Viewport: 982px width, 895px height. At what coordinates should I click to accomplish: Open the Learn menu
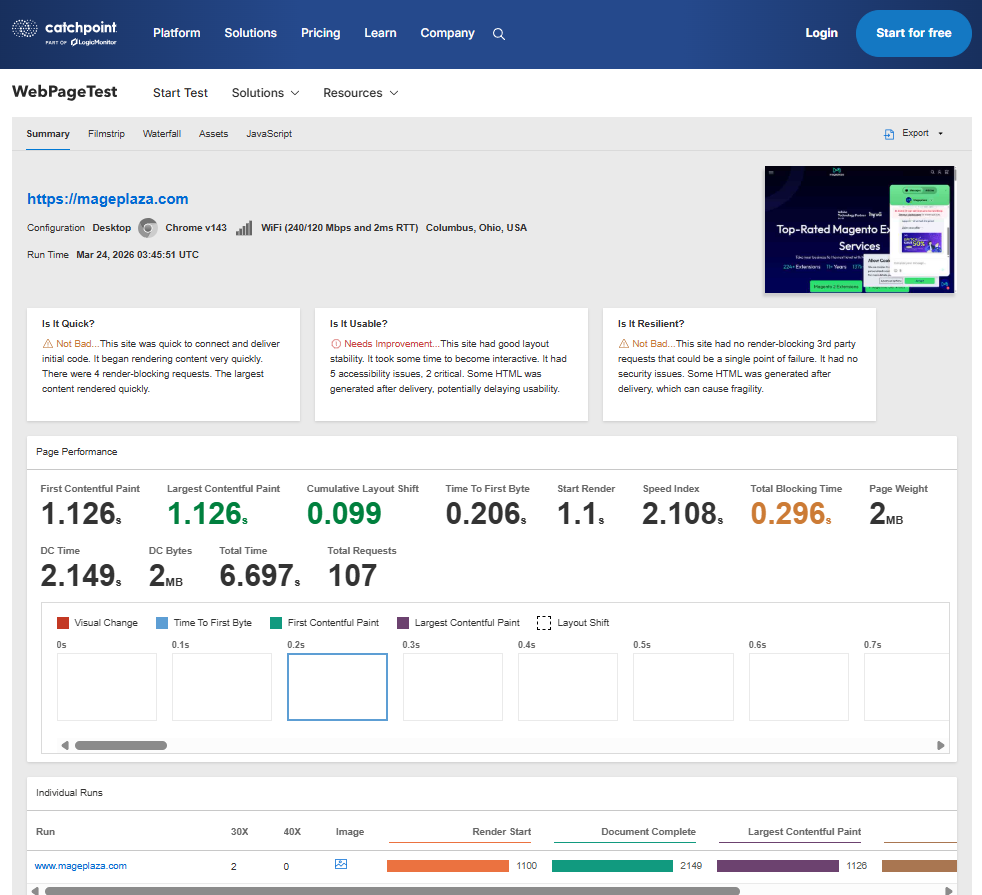pos(380,33)
